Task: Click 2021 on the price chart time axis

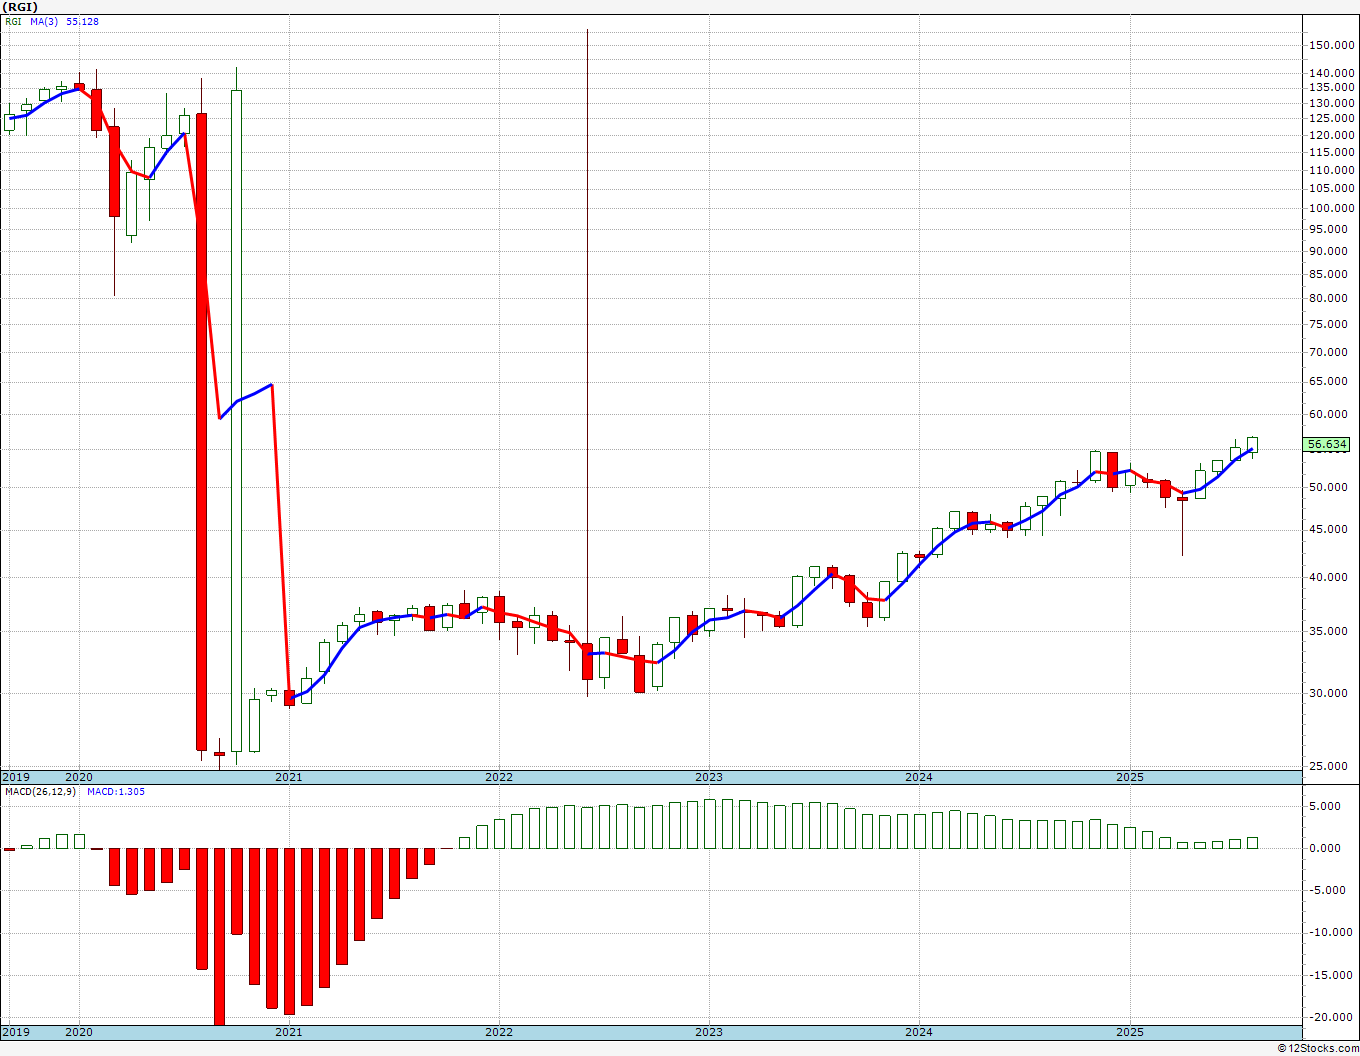Action: pos(288,777)
